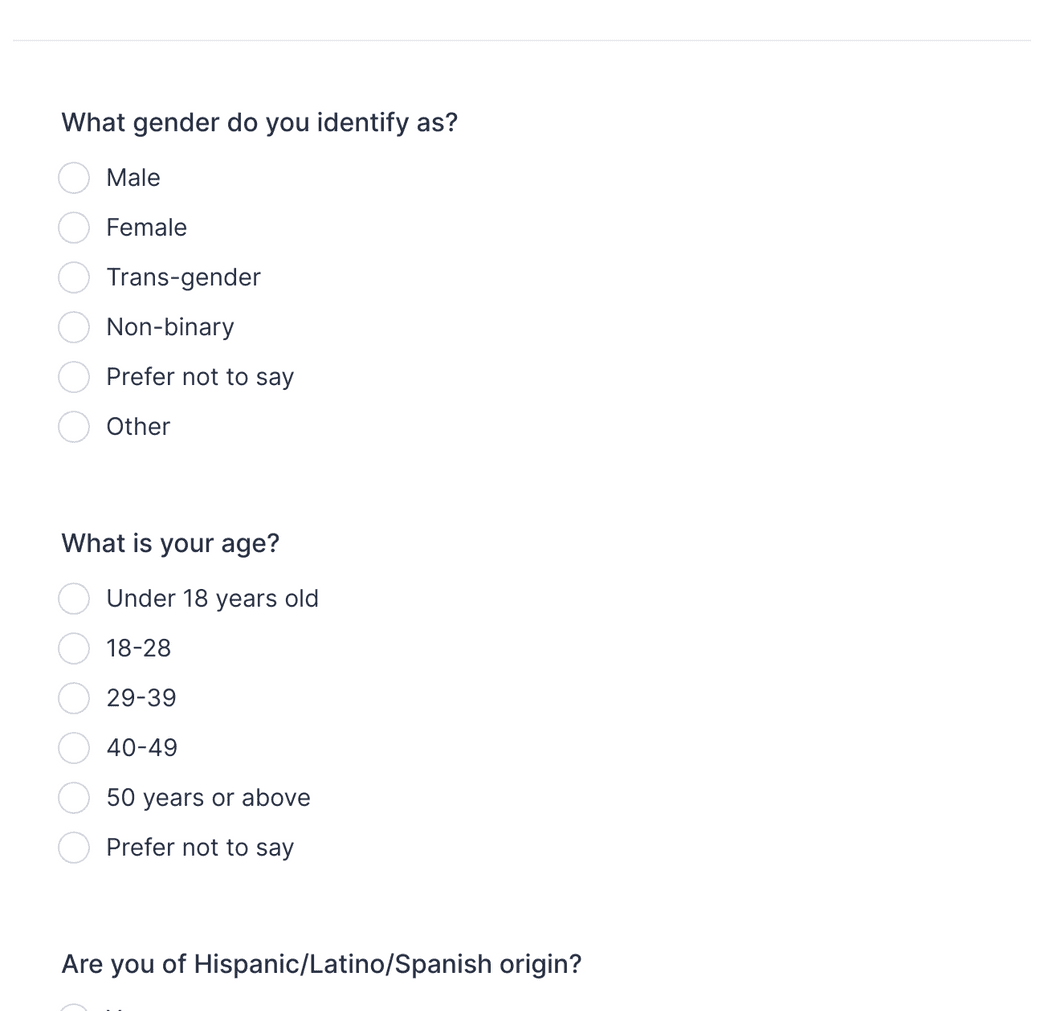Choose 'Prefer not to say' under age question

pos(73,847)
